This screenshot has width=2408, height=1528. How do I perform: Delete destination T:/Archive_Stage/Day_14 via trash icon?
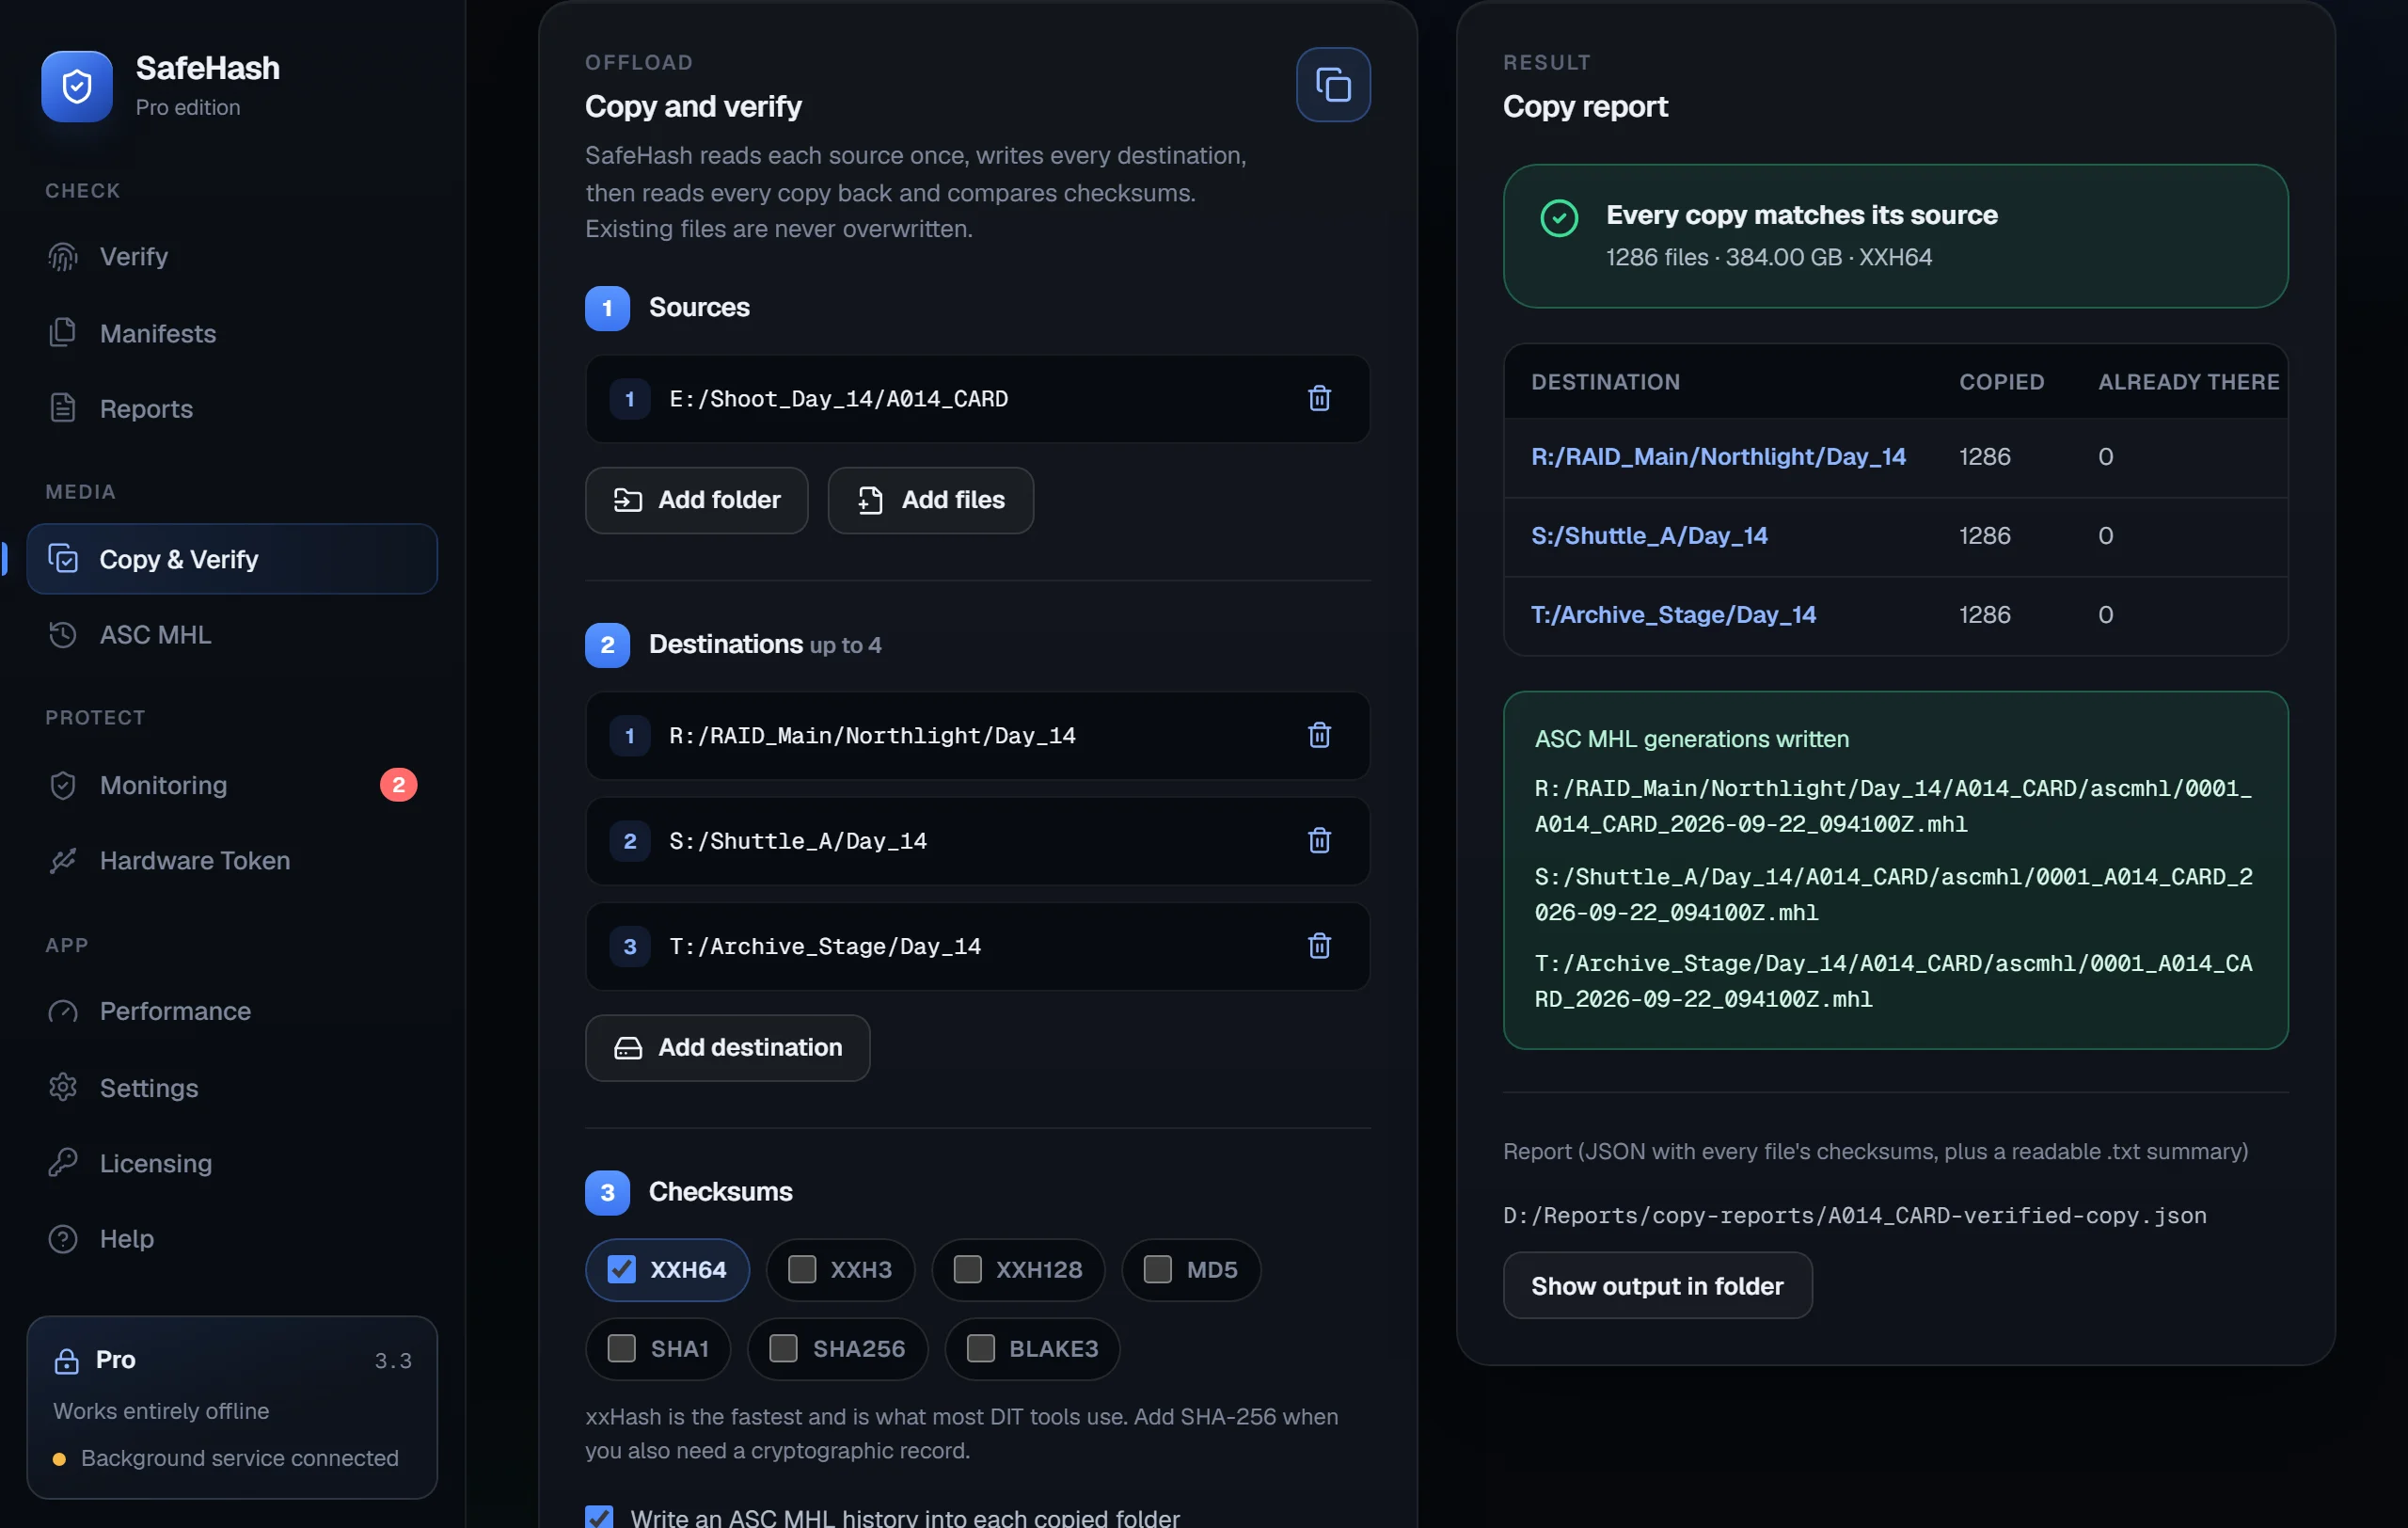point(1319,946)
